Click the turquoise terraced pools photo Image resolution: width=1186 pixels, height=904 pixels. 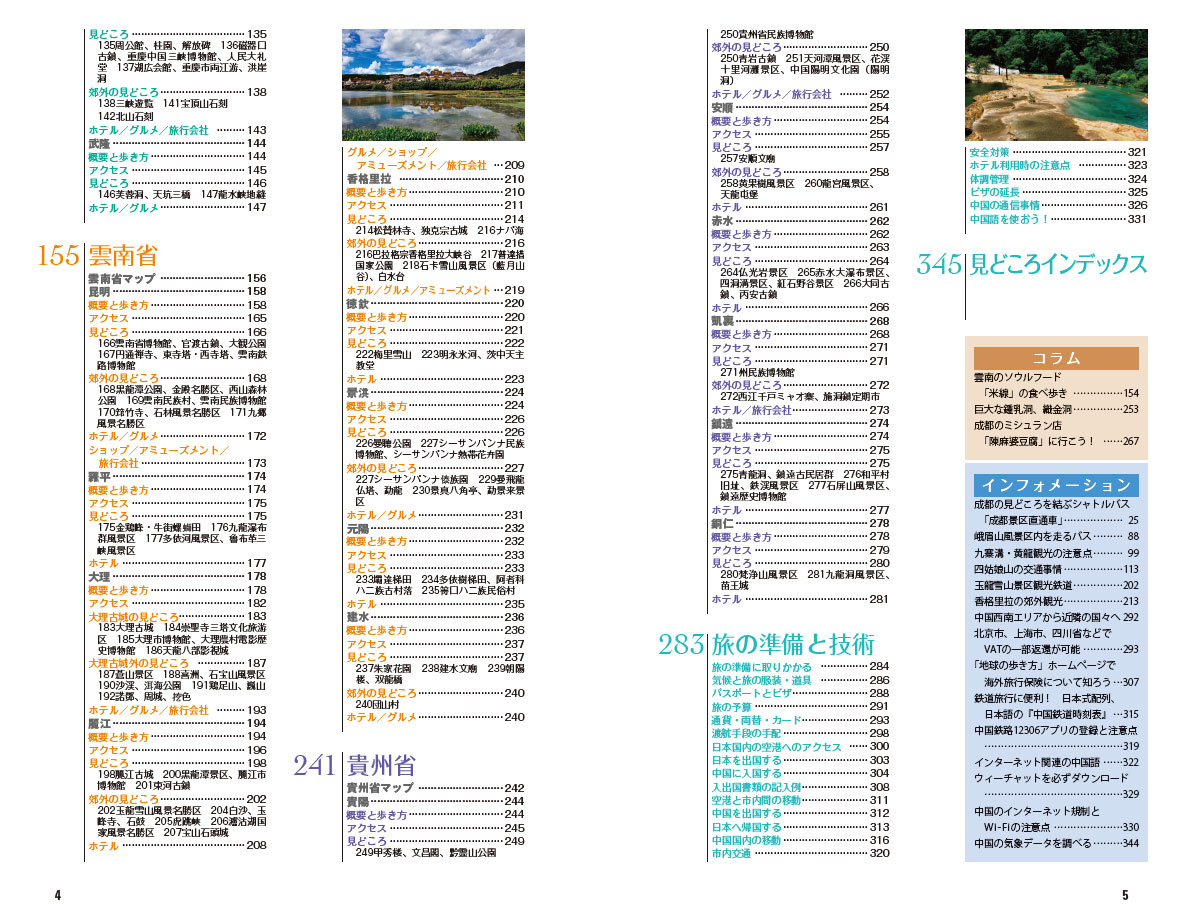[1055, 85]
